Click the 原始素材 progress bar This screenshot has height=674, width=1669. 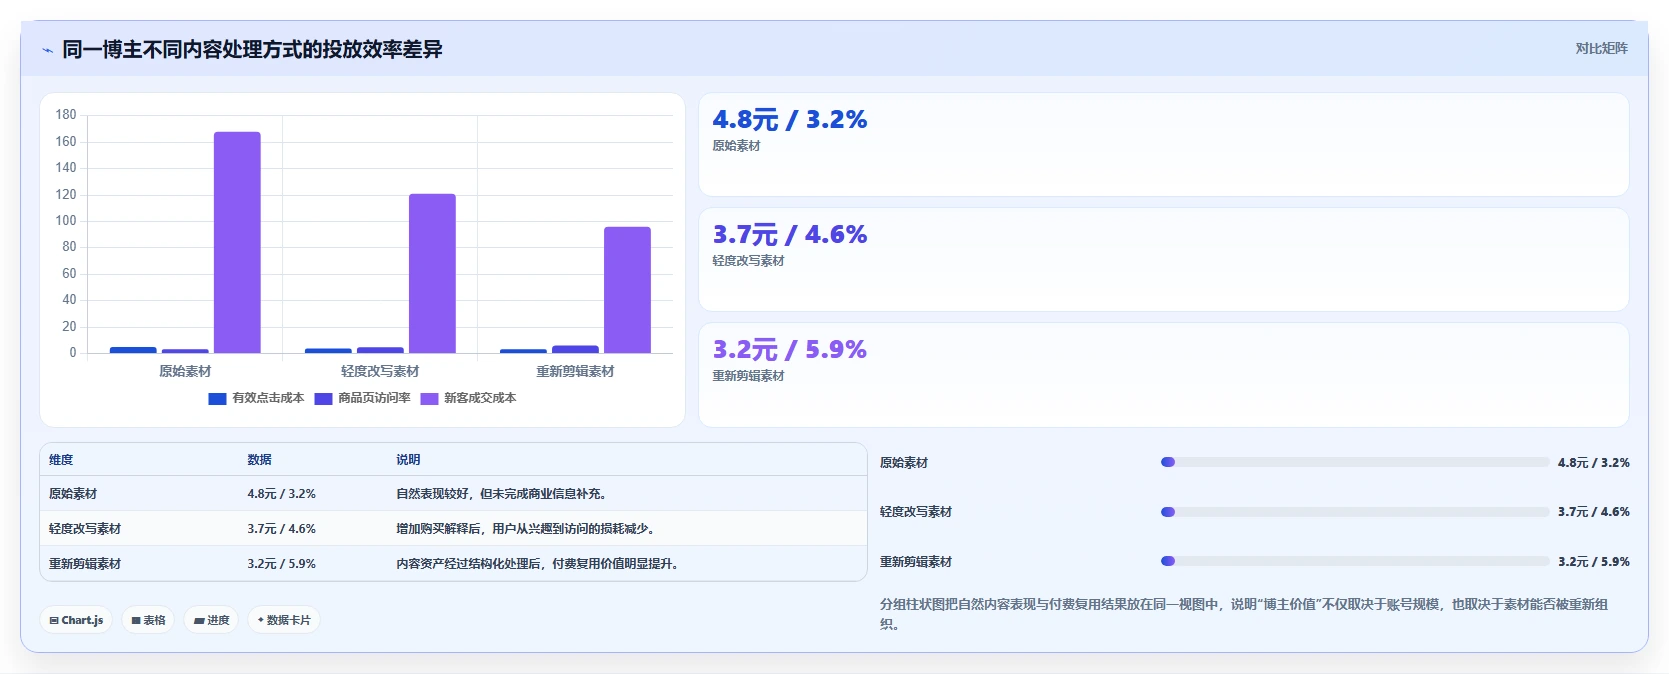pyautogui.click(x=1355, y=462)
